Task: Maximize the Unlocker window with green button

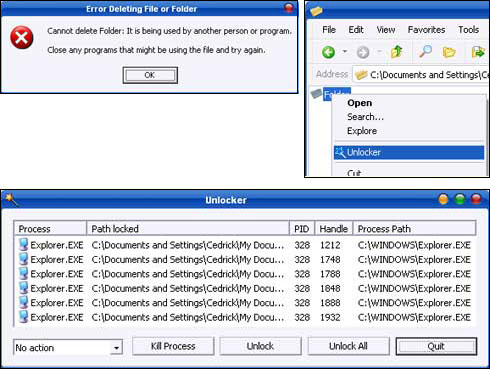Action: point(460,199)
